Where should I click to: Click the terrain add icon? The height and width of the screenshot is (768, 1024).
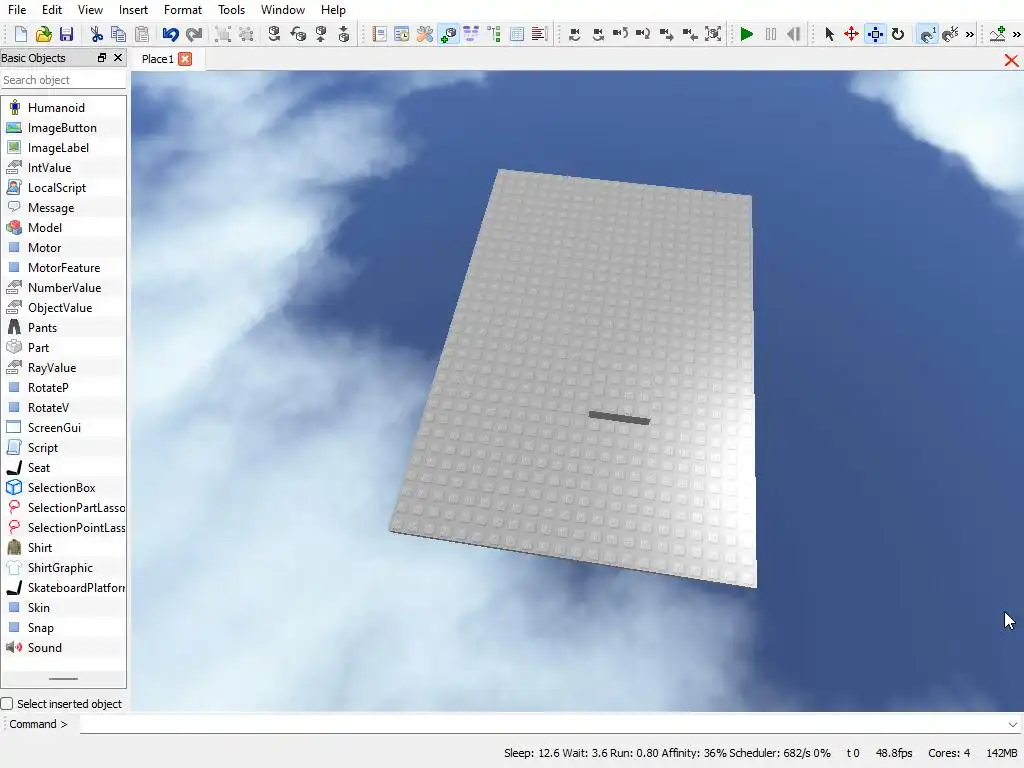coord(997,34)
